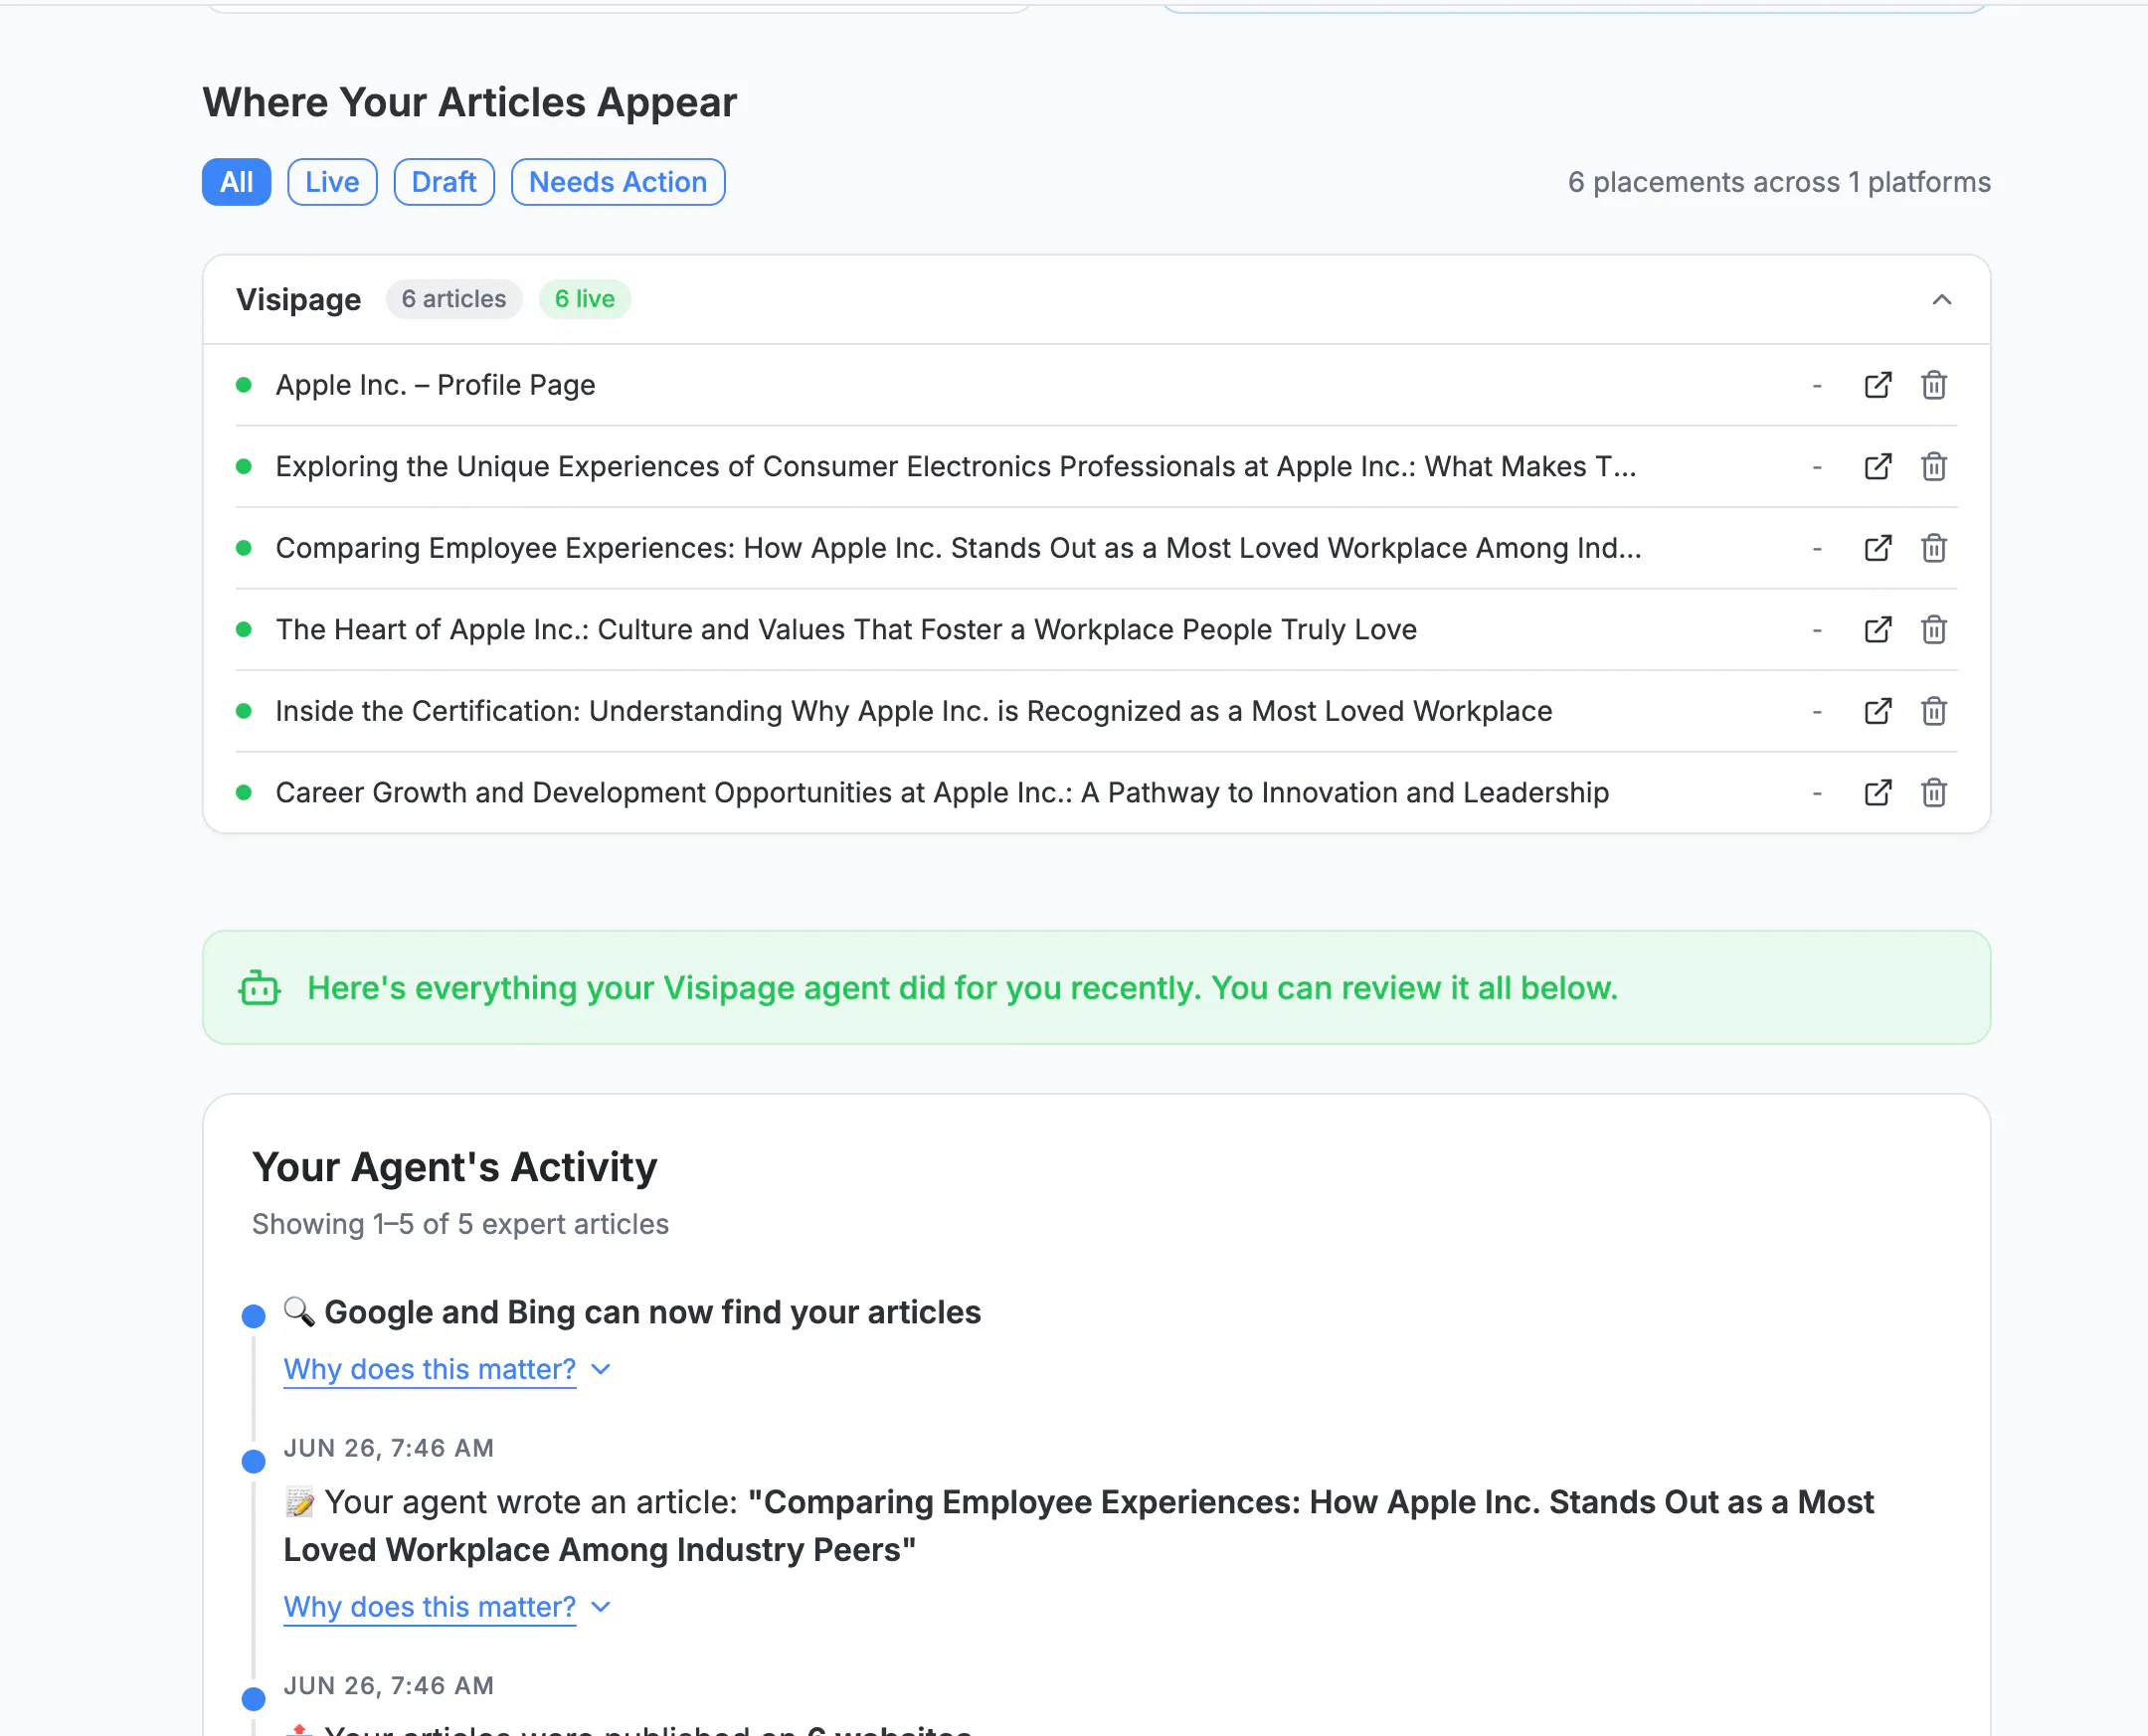Viewport: 2148px width, 1736px height.
Task: Click the Your Agent's Activity heading
Action: tap(455, 1167)
